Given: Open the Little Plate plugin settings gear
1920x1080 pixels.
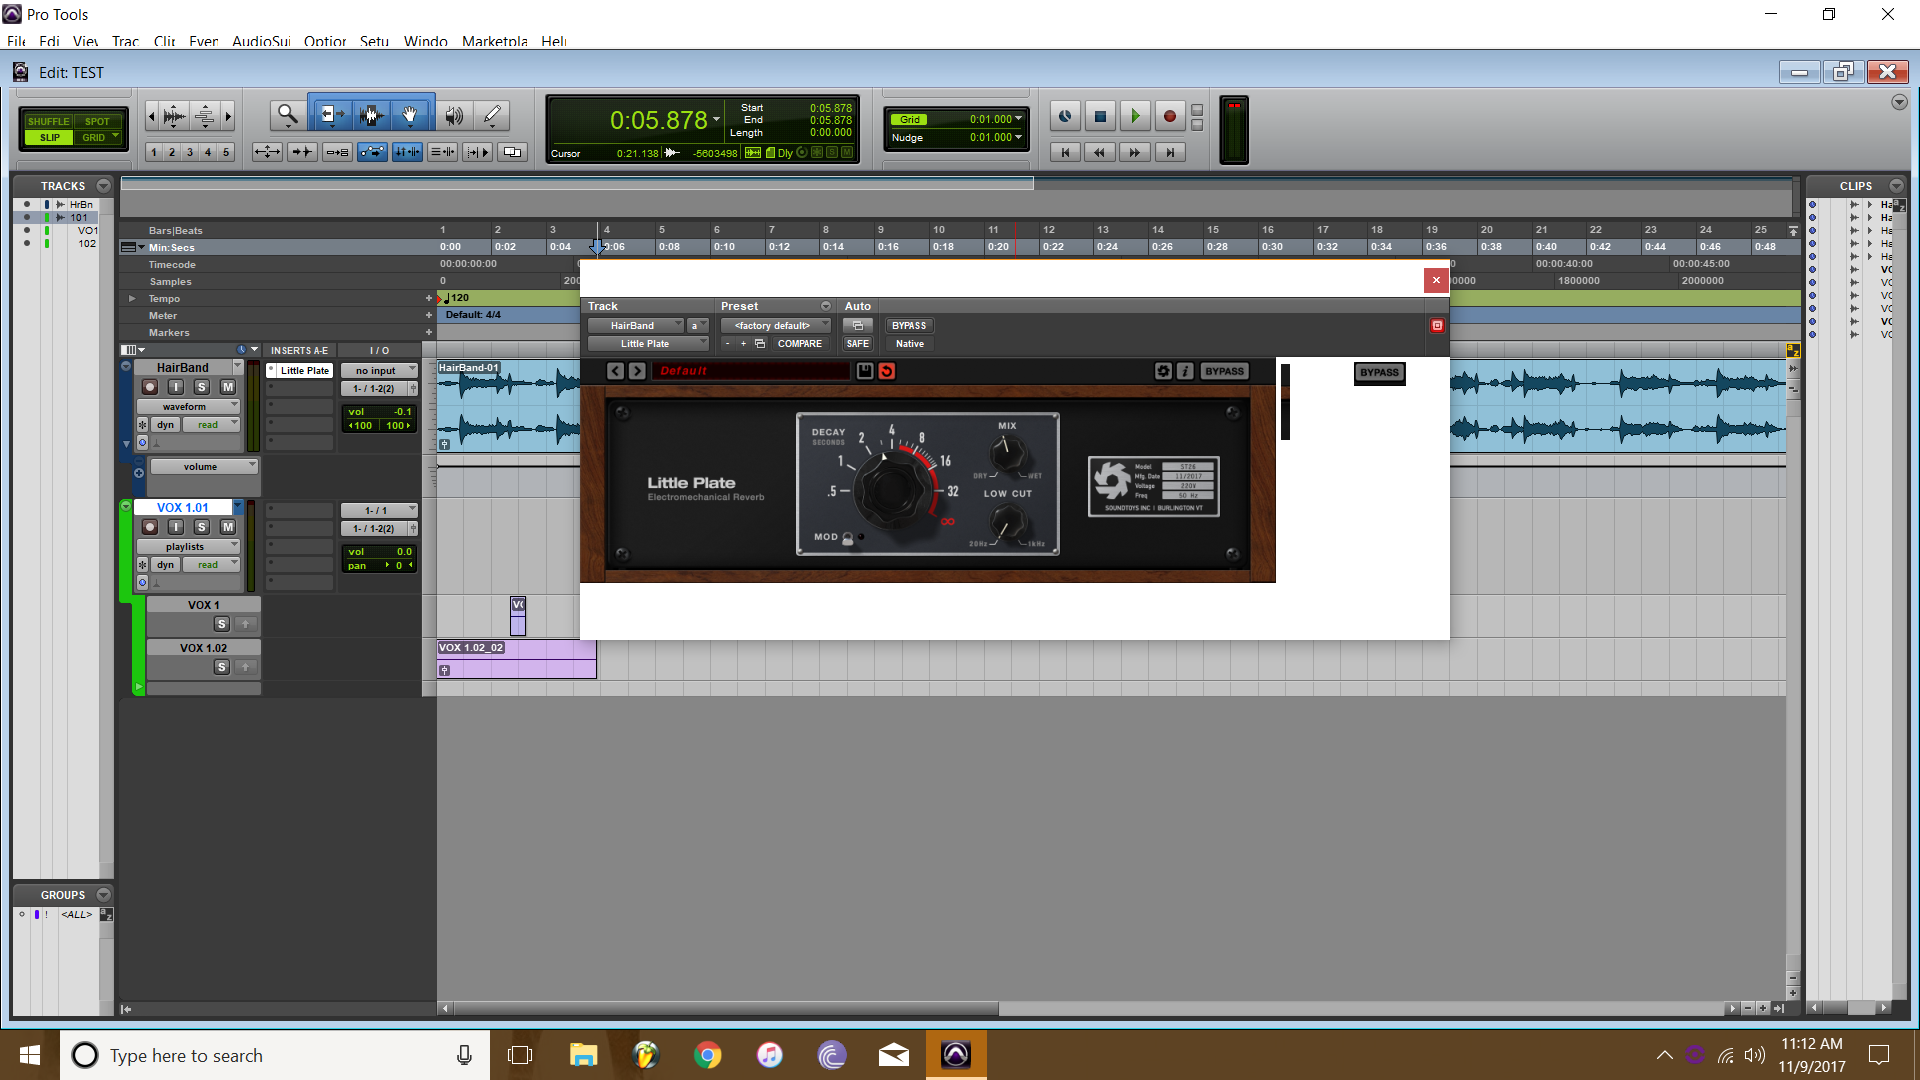Looking at the screenshot, I should 1163,371.
